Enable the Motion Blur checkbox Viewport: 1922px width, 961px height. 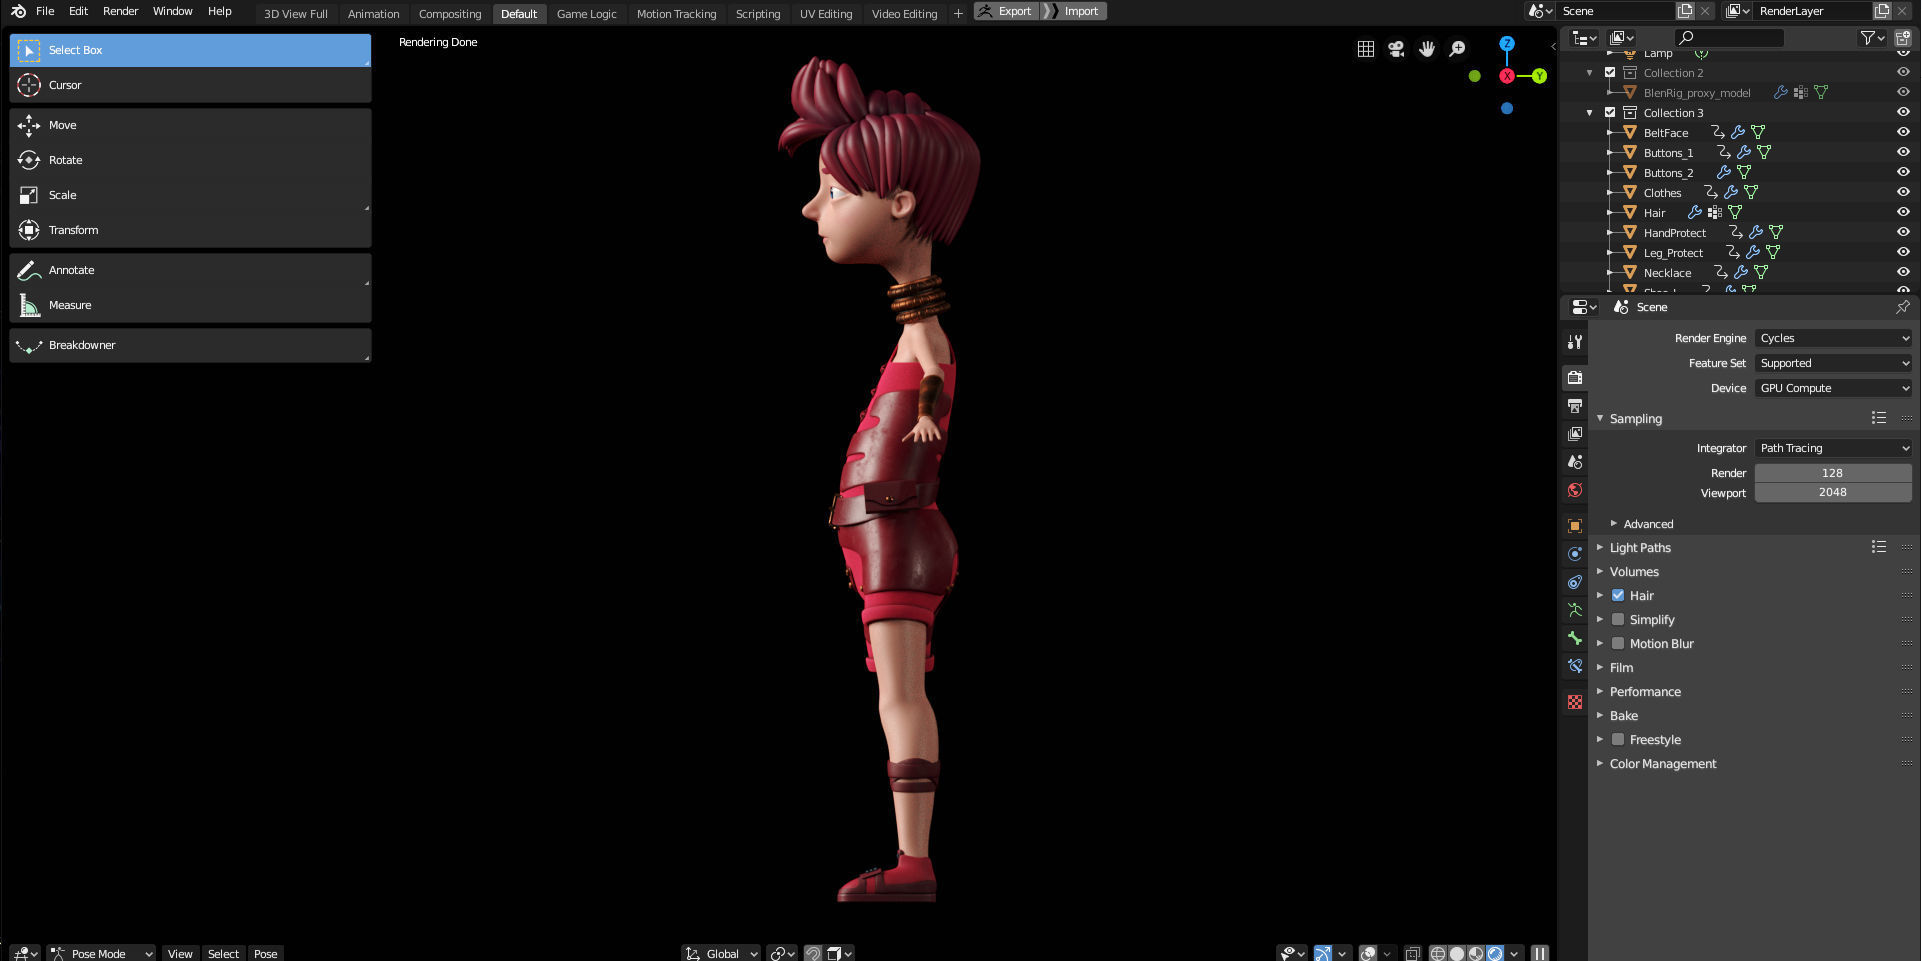click(x=1618, y=643)
